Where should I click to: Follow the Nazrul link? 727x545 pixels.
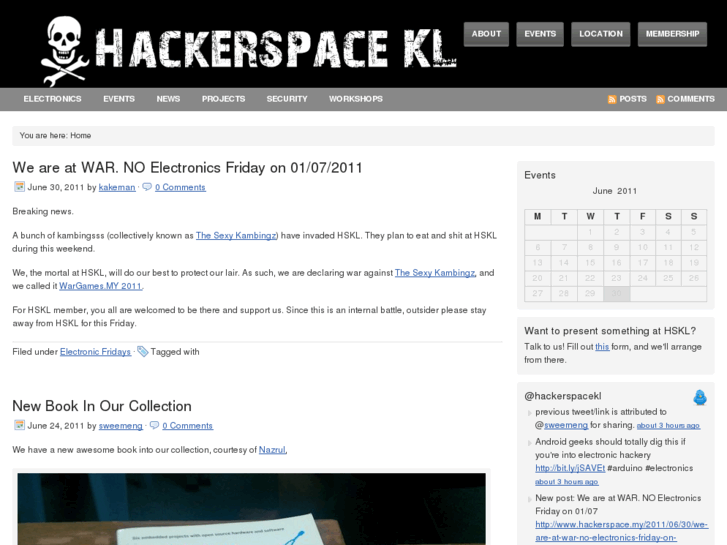tap(272, 450)
